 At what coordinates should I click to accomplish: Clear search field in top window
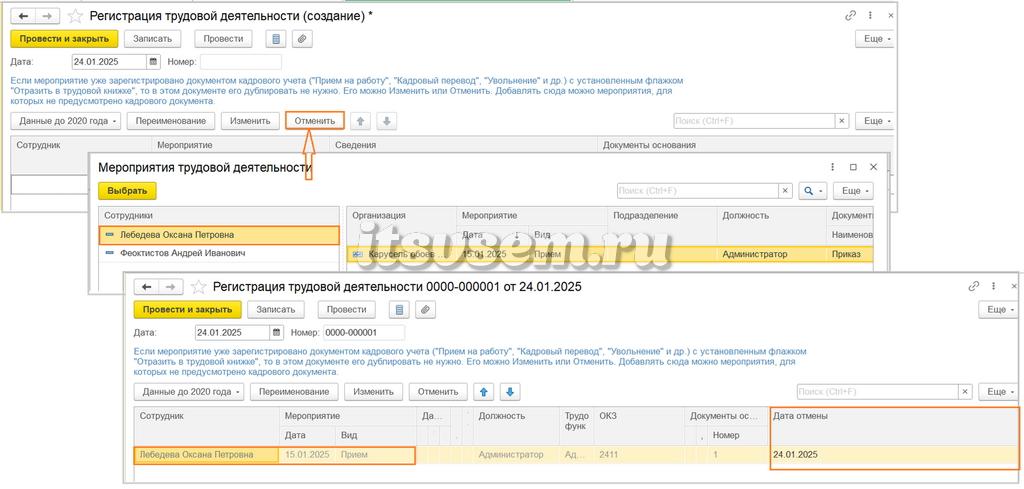(x=842, y=121)
